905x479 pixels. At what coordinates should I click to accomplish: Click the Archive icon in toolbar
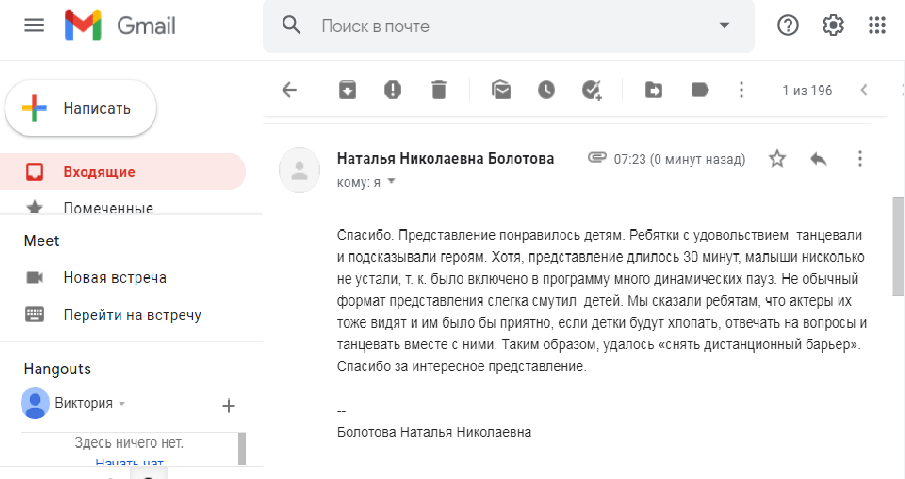point(347,90)
